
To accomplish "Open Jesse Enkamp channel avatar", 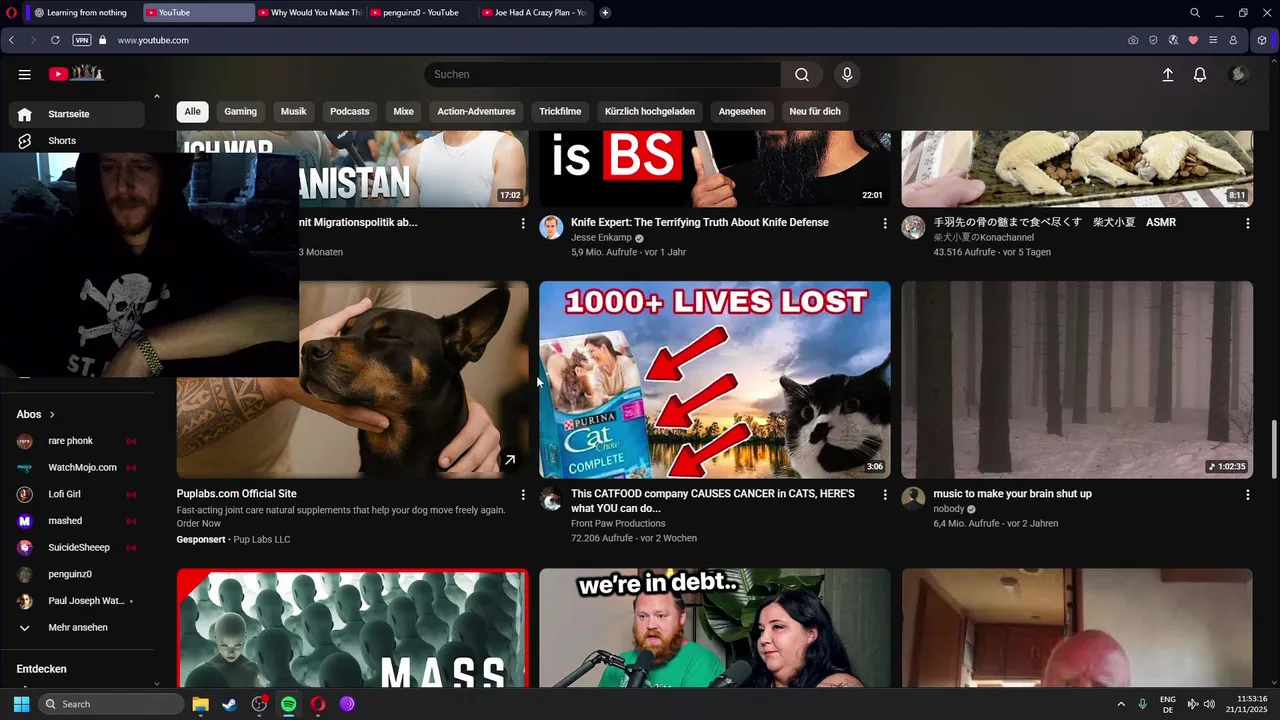I will point(551,227).
